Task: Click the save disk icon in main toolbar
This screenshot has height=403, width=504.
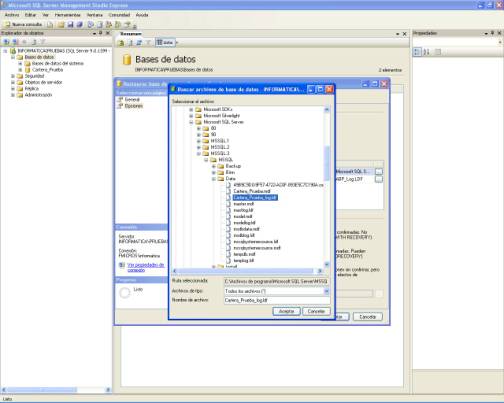Action: [70, 24]
